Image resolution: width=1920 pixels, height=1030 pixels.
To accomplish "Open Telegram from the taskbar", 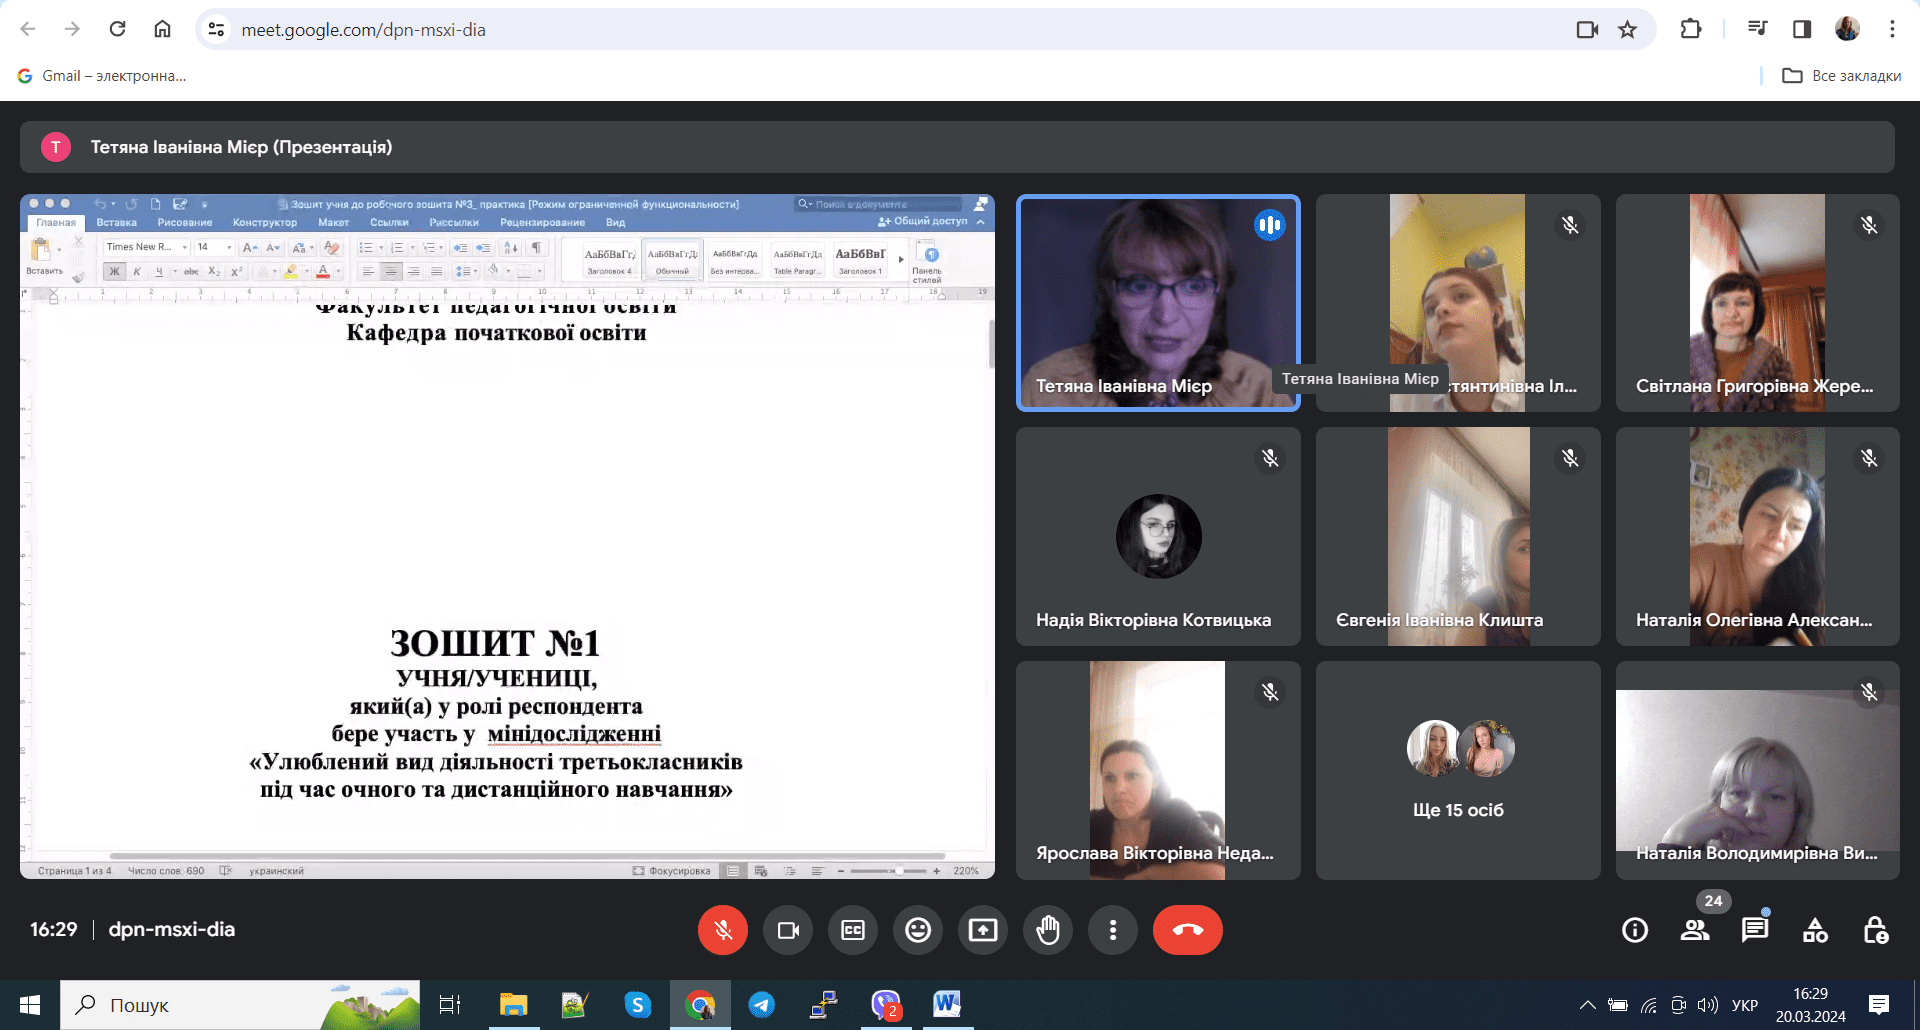I will (762, 1005).
